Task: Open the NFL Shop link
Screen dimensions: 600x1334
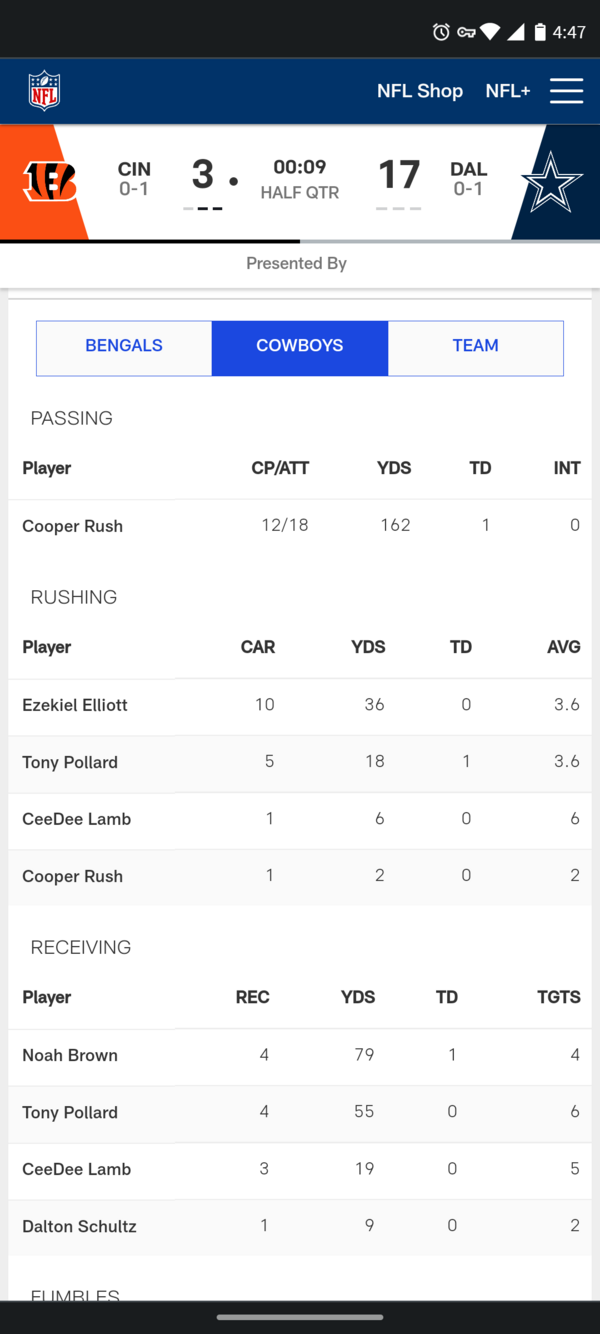Action: [x=420, y=91]
